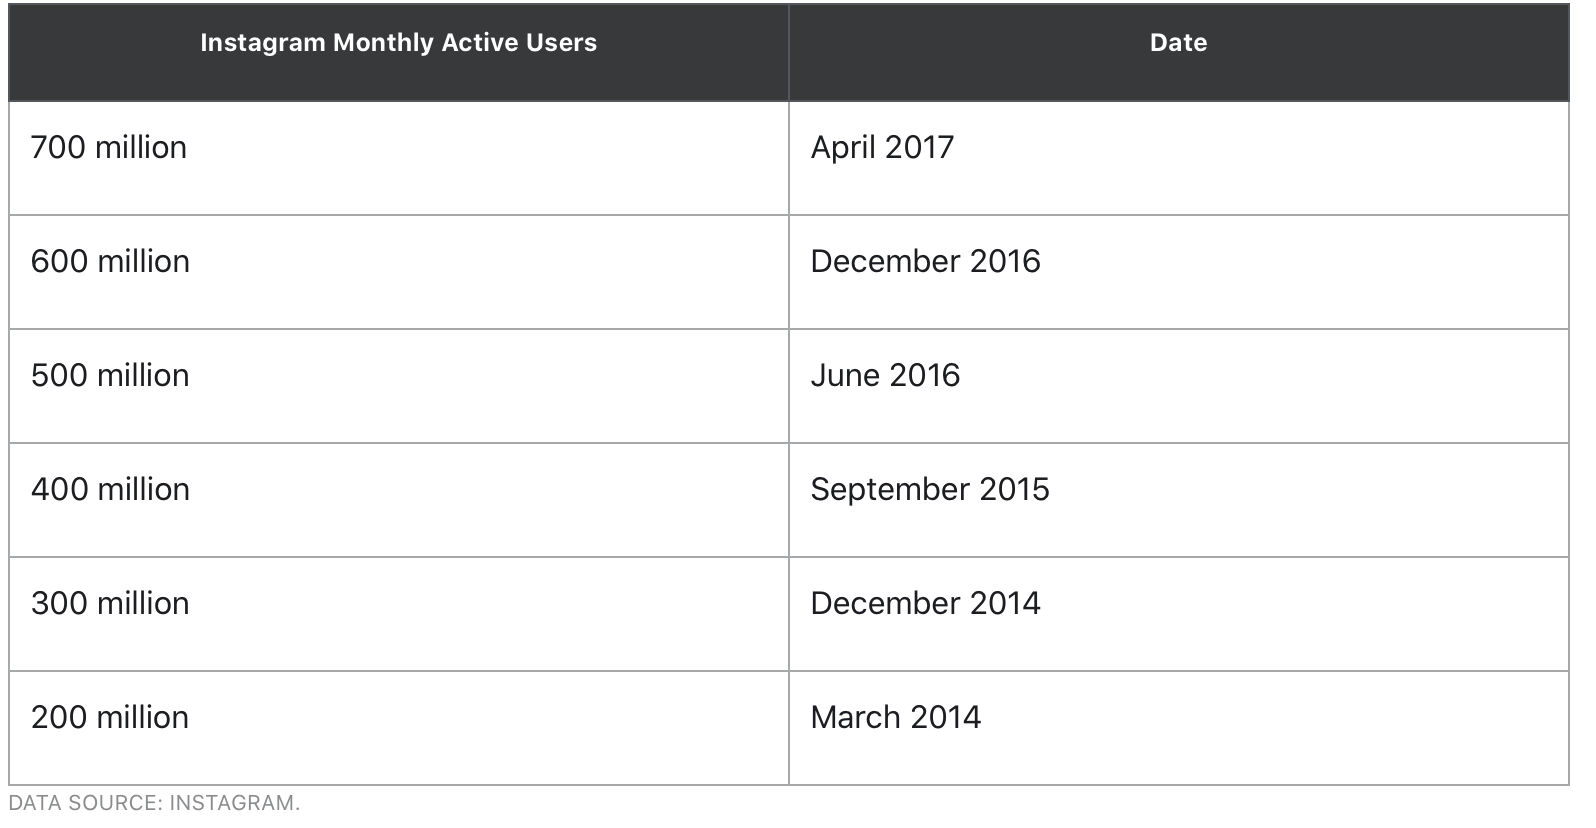The width and height of the screenshot is (1596, 828).
Task: Click the word Instagram in header
Action: tap(263, 43)
